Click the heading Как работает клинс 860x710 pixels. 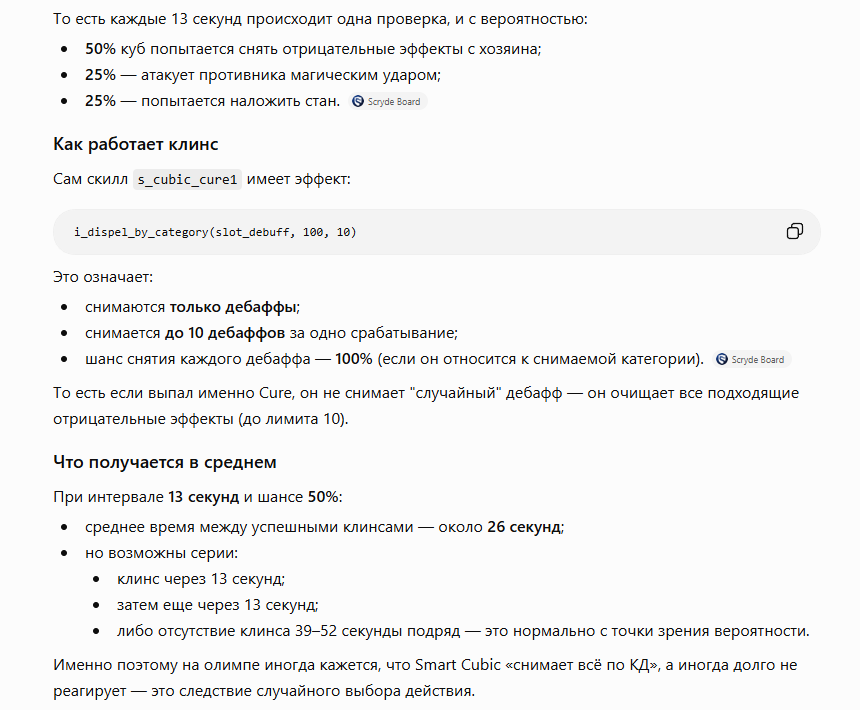(x=135, y=144)
